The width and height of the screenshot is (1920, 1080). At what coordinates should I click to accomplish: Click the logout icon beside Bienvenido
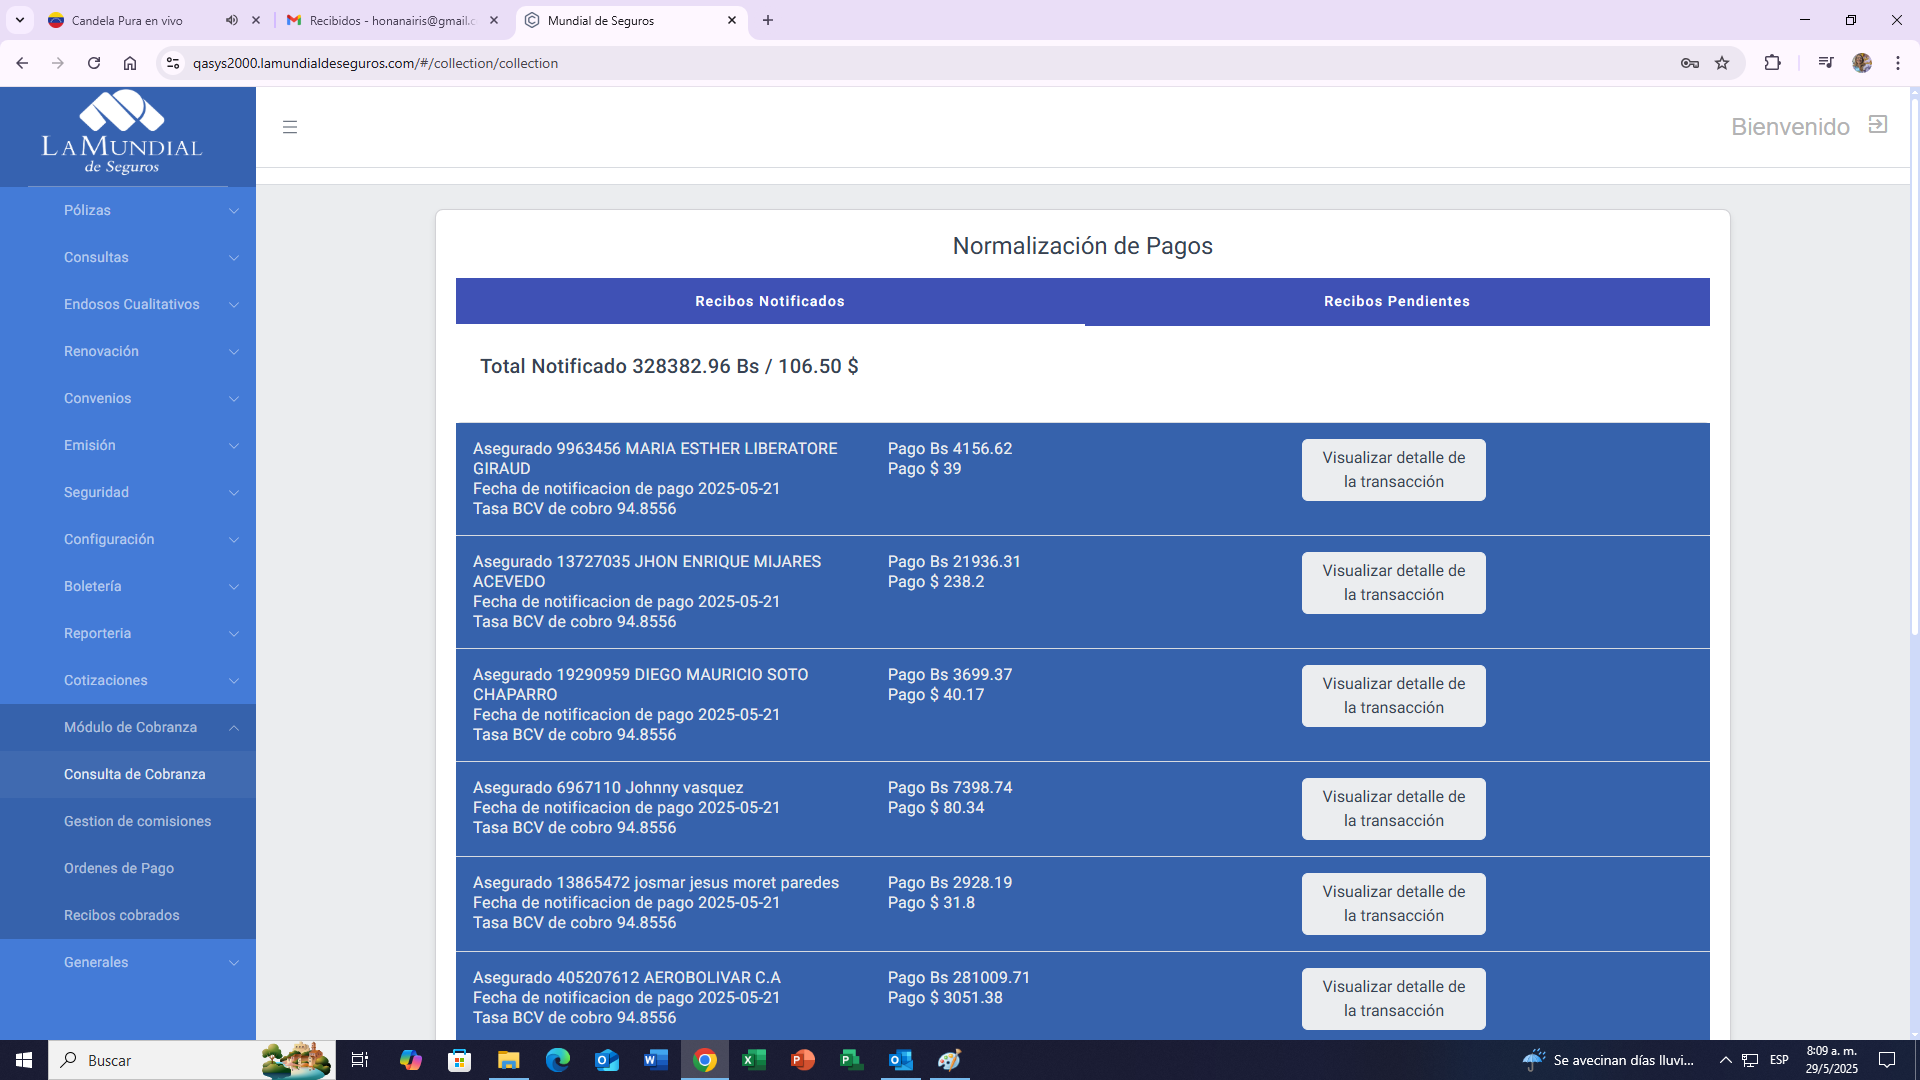[x=1878, y=125]
